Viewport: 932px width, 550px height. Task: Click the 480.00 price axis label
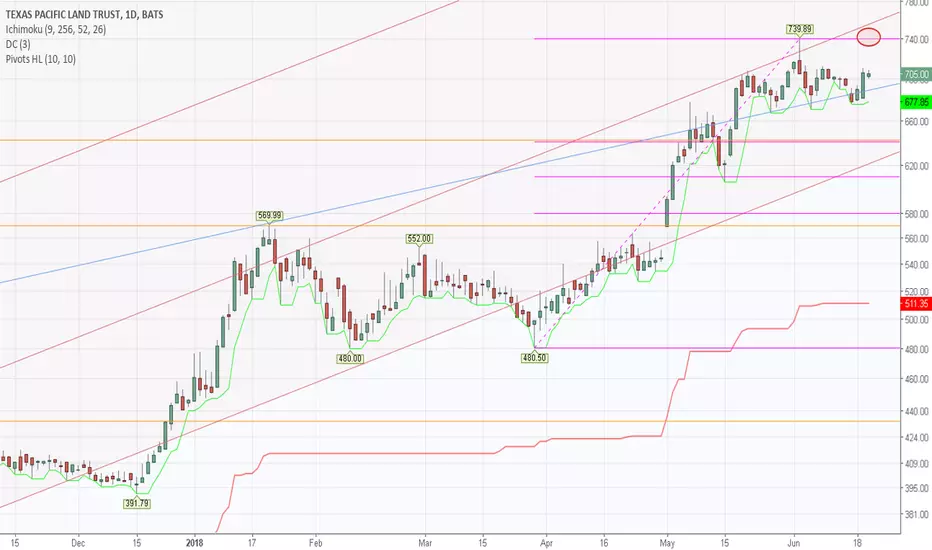coord(916,349)
